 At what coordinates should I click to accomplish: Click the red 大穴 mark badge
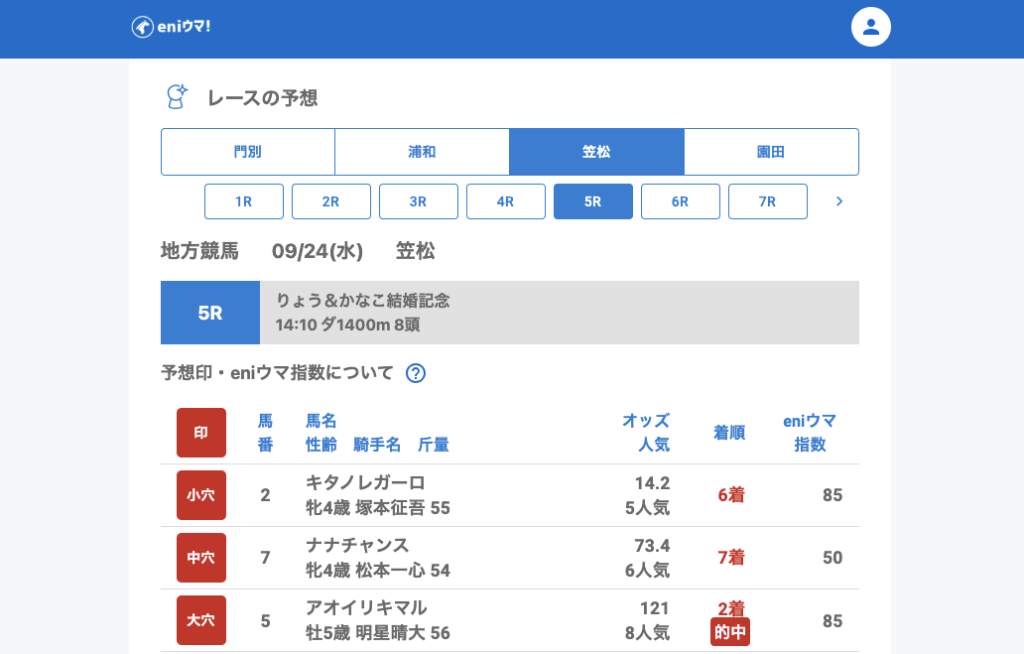[201, 621]
